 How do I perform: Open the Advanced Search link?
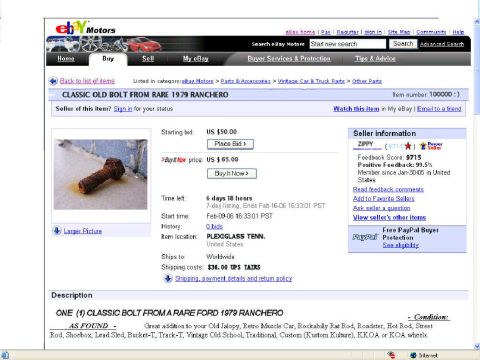442,44
